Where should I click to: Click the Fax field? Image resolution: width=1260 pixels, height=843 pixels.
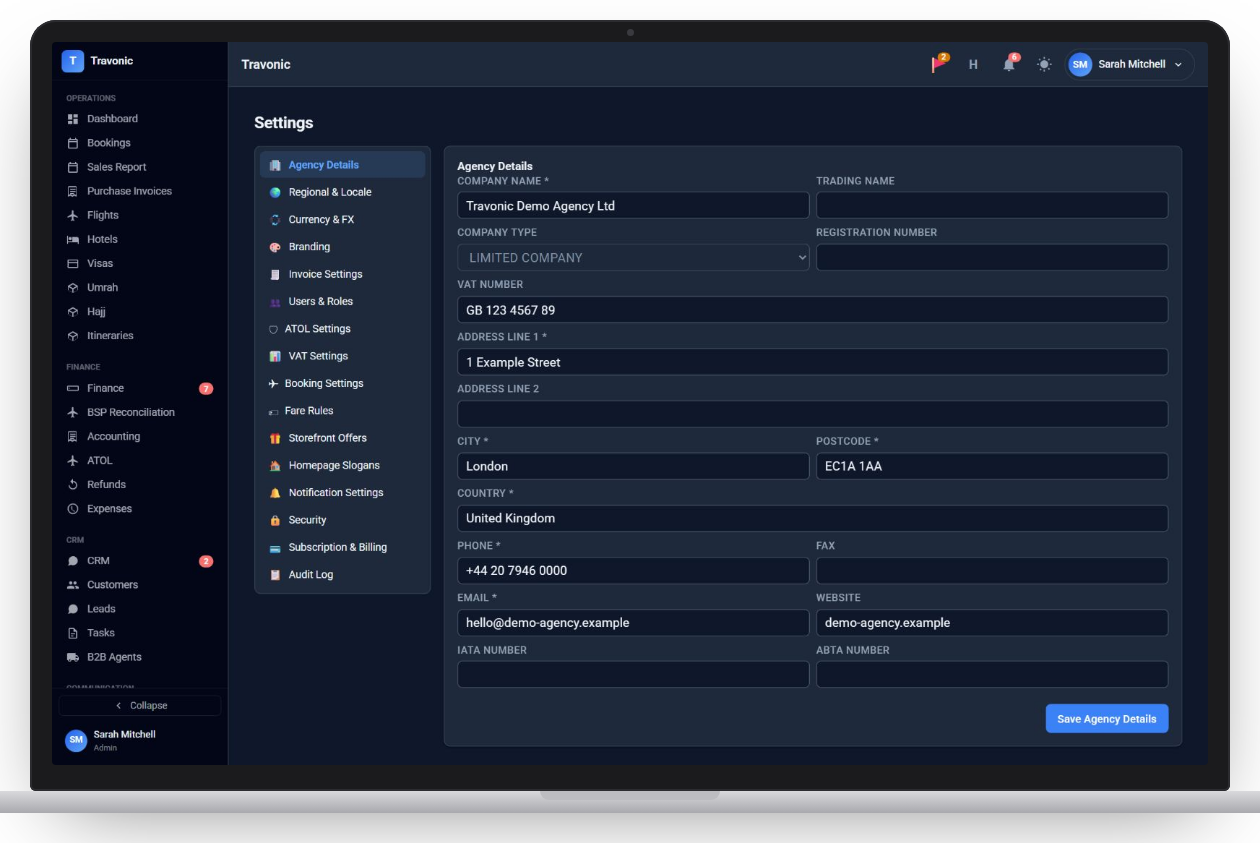coord(992,570)
